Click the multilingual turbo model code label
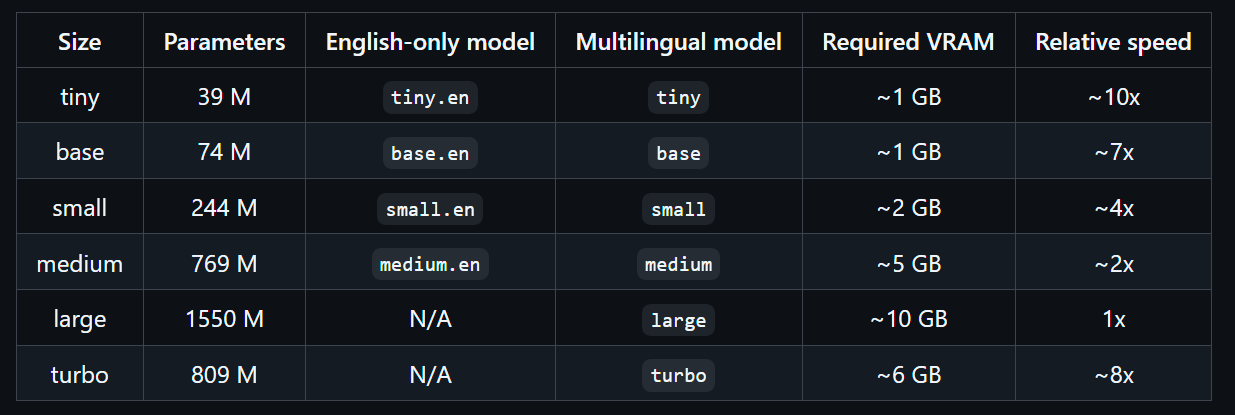Screen dimensions: 1235x415 (678, 376)
